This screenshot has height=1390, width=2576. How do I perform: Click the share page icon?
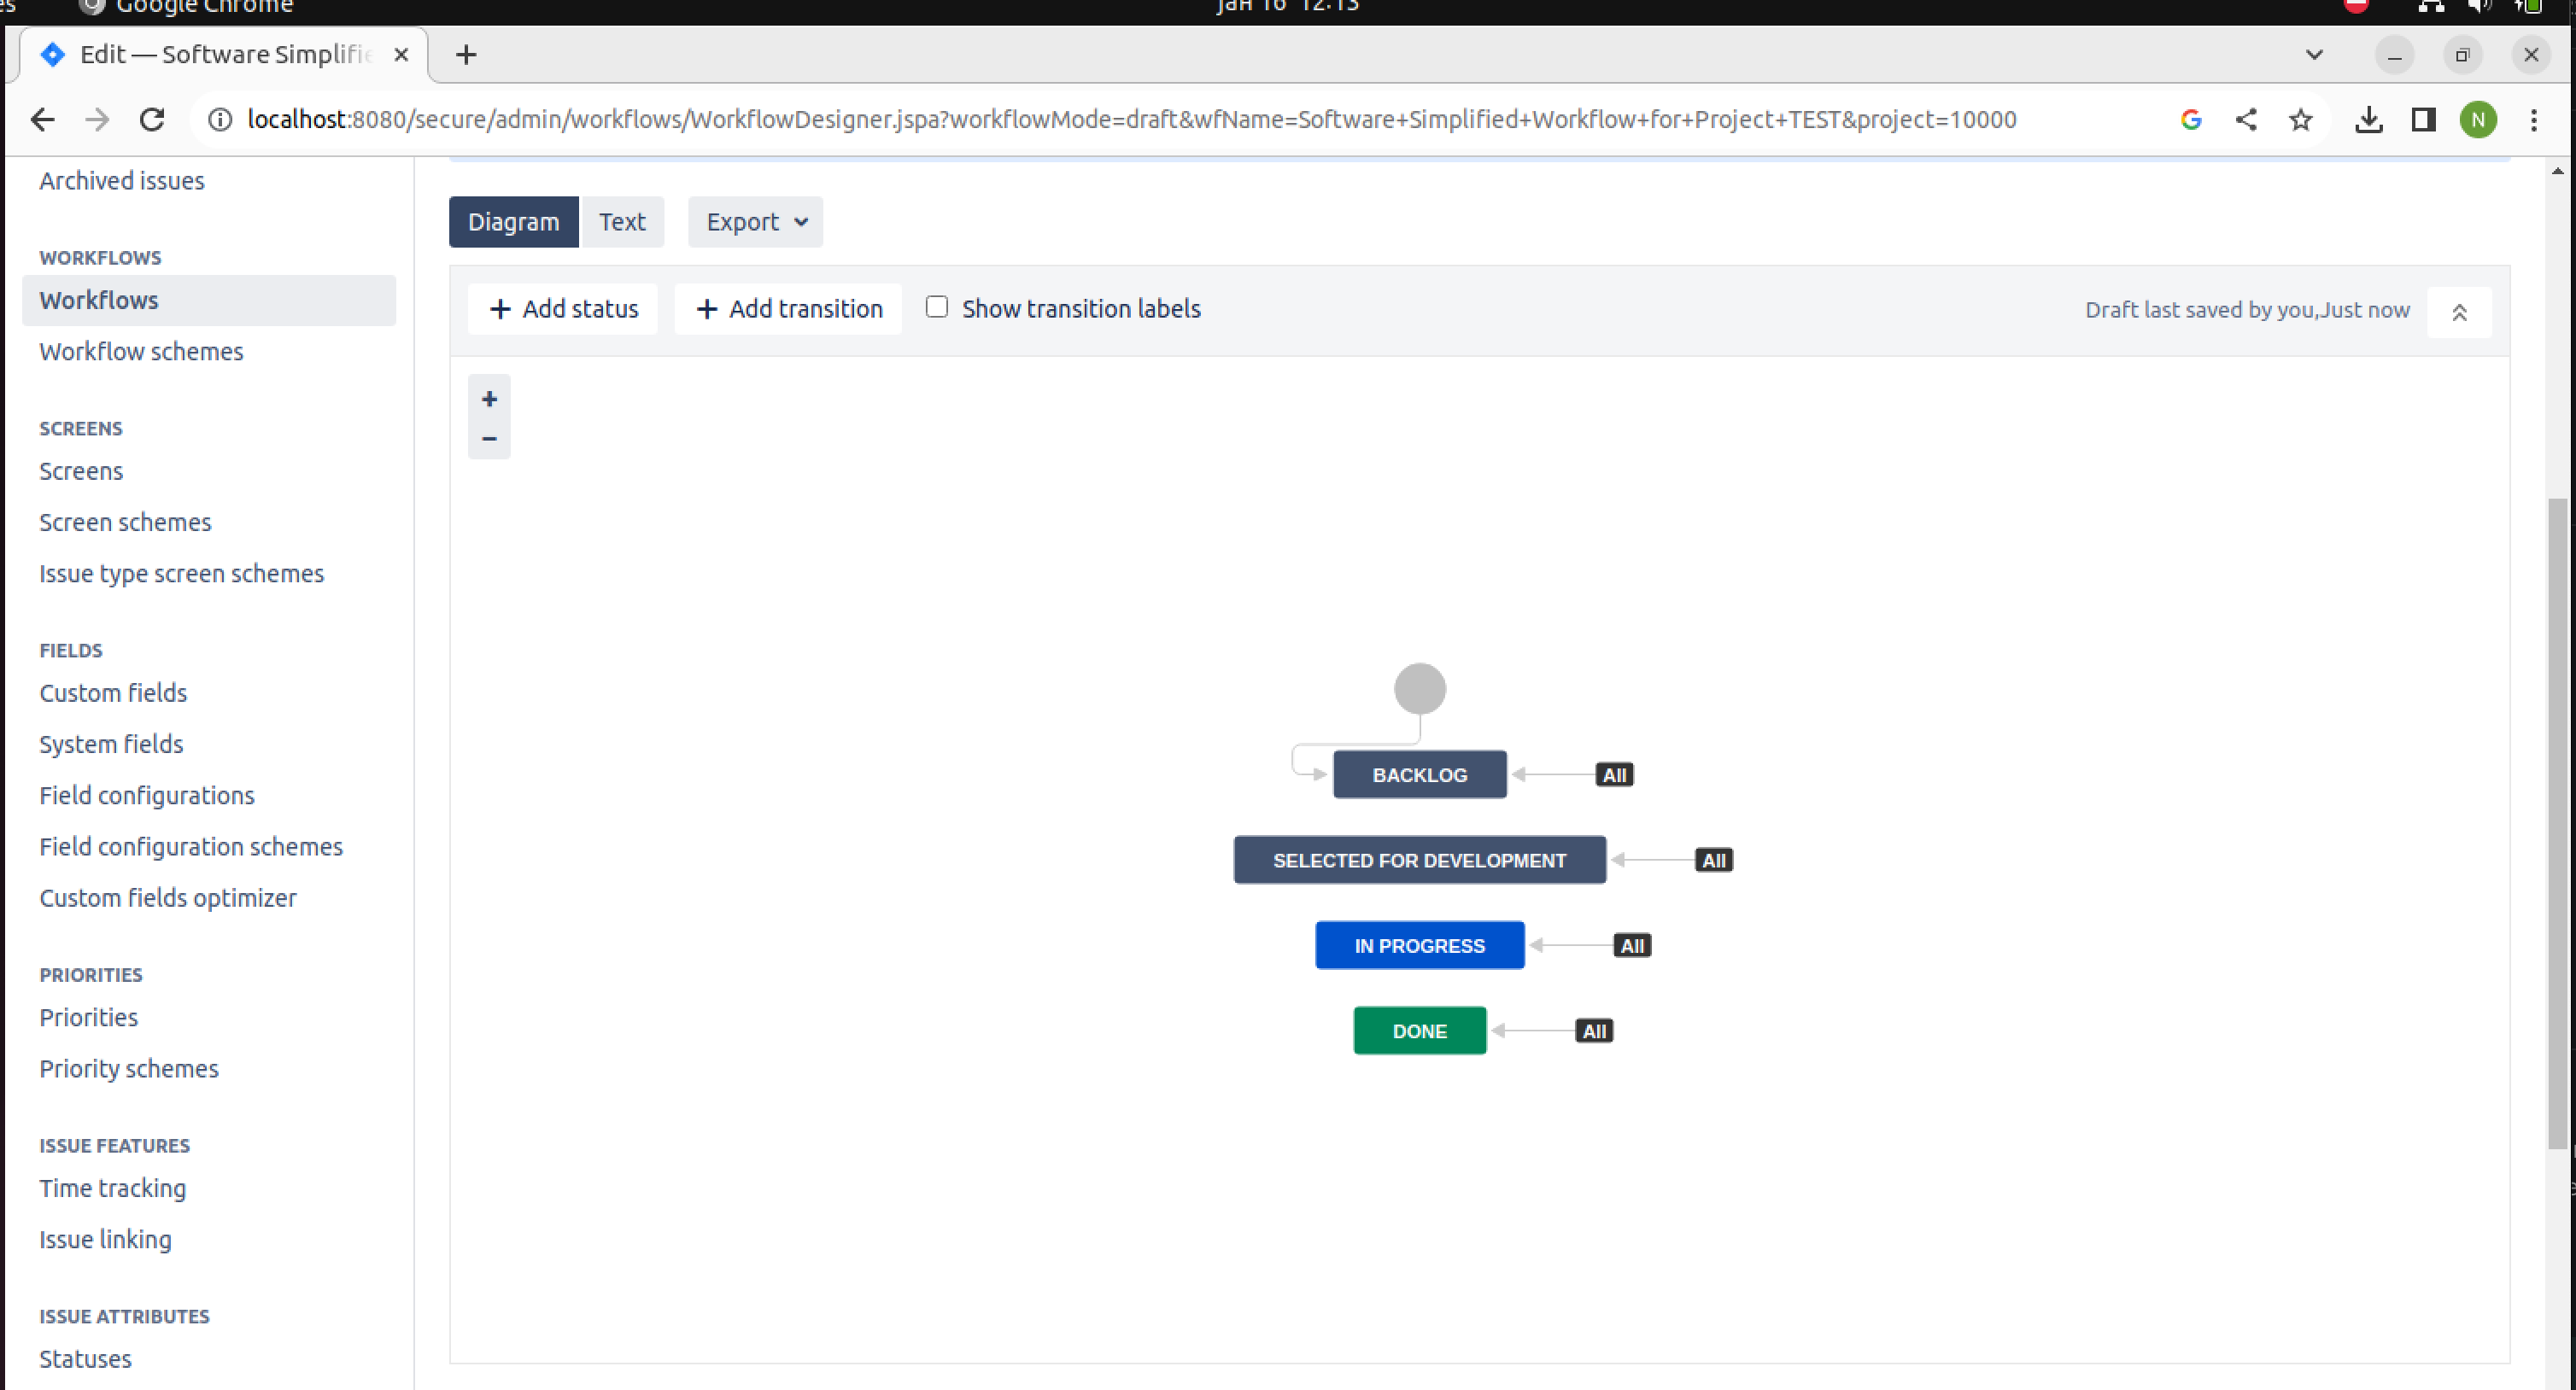2246,120
